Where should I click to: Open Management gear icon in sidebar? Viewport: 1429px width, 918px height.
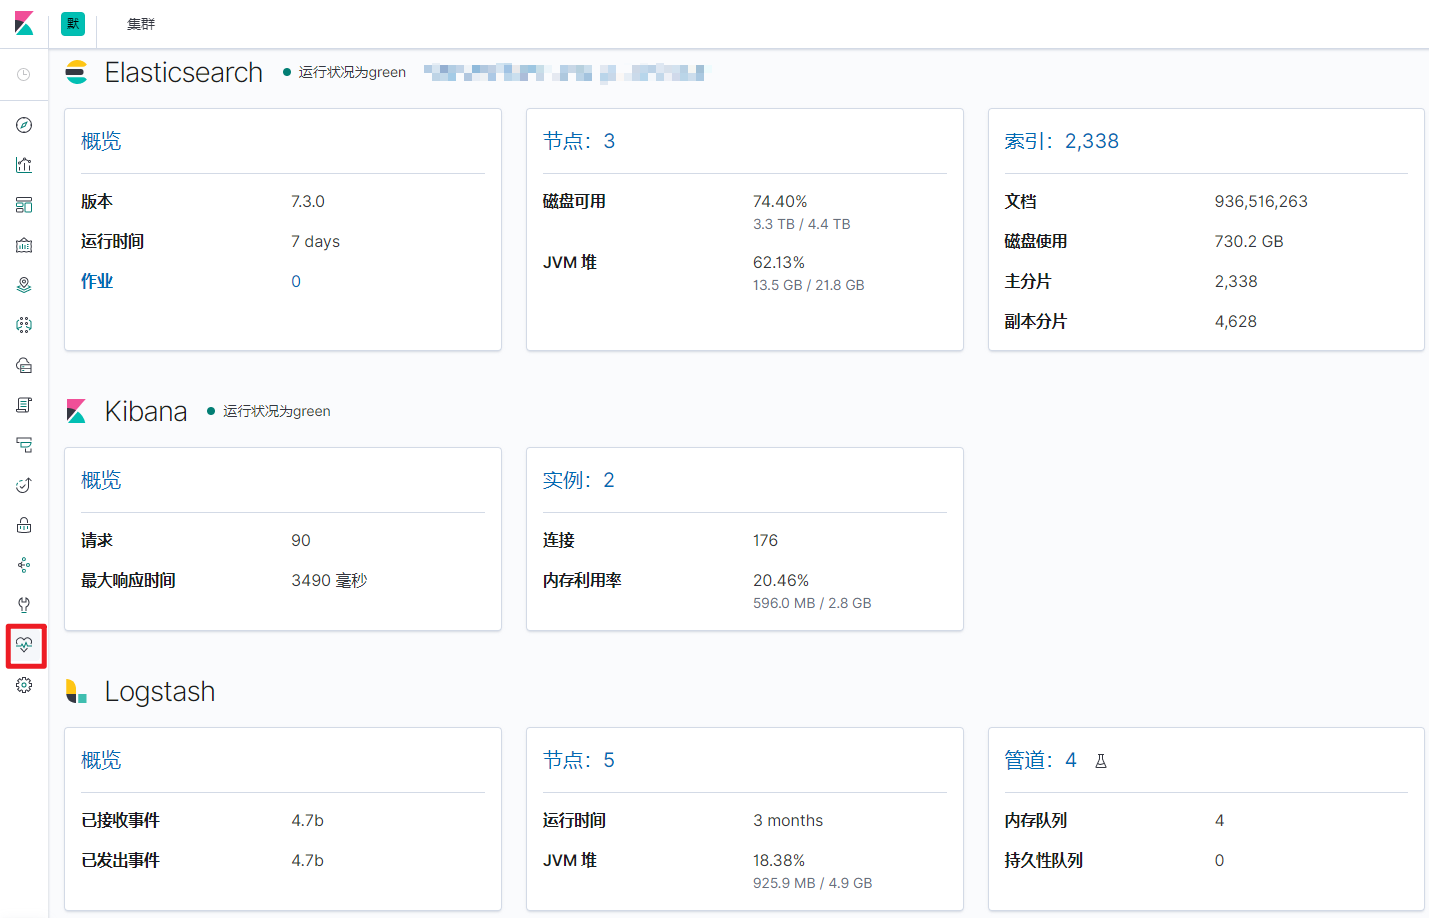tap(24, 685)
